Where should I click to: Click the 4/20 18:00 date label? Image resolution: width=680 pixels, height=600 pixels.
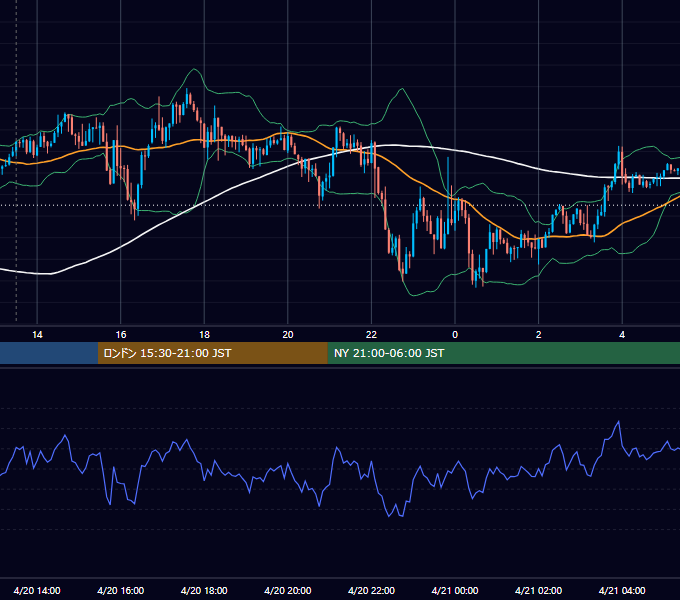[x=204, y=590]
